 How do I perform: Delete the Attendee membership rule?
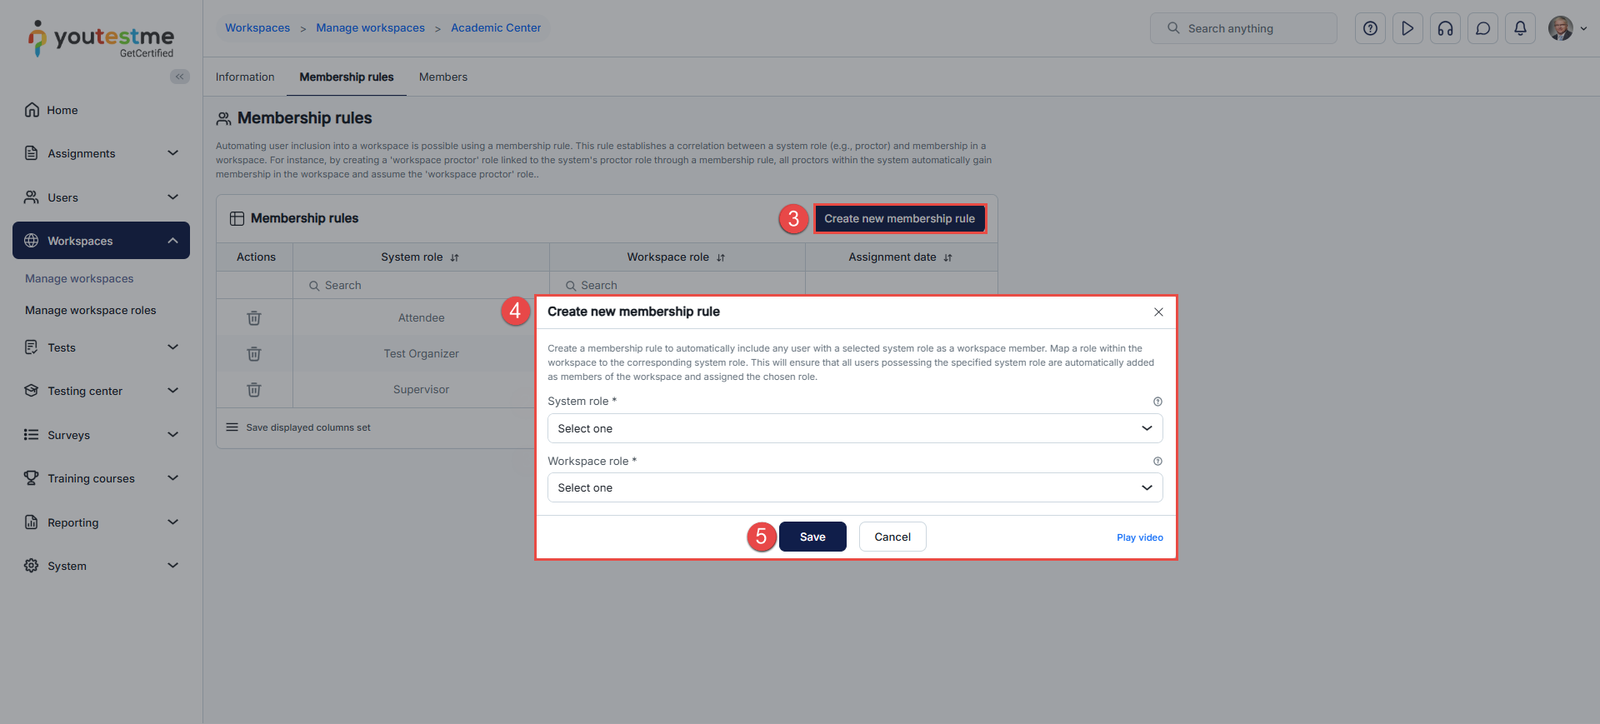pyautogui.click(x=254, y=318)
